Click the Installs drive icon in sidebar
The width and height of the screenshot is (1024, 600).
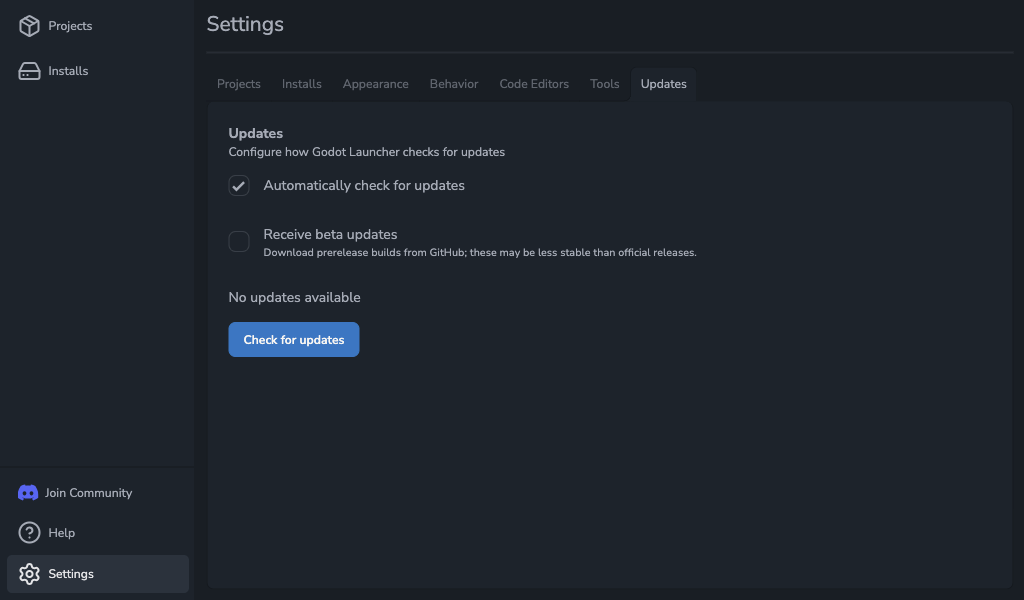point(29,71)
